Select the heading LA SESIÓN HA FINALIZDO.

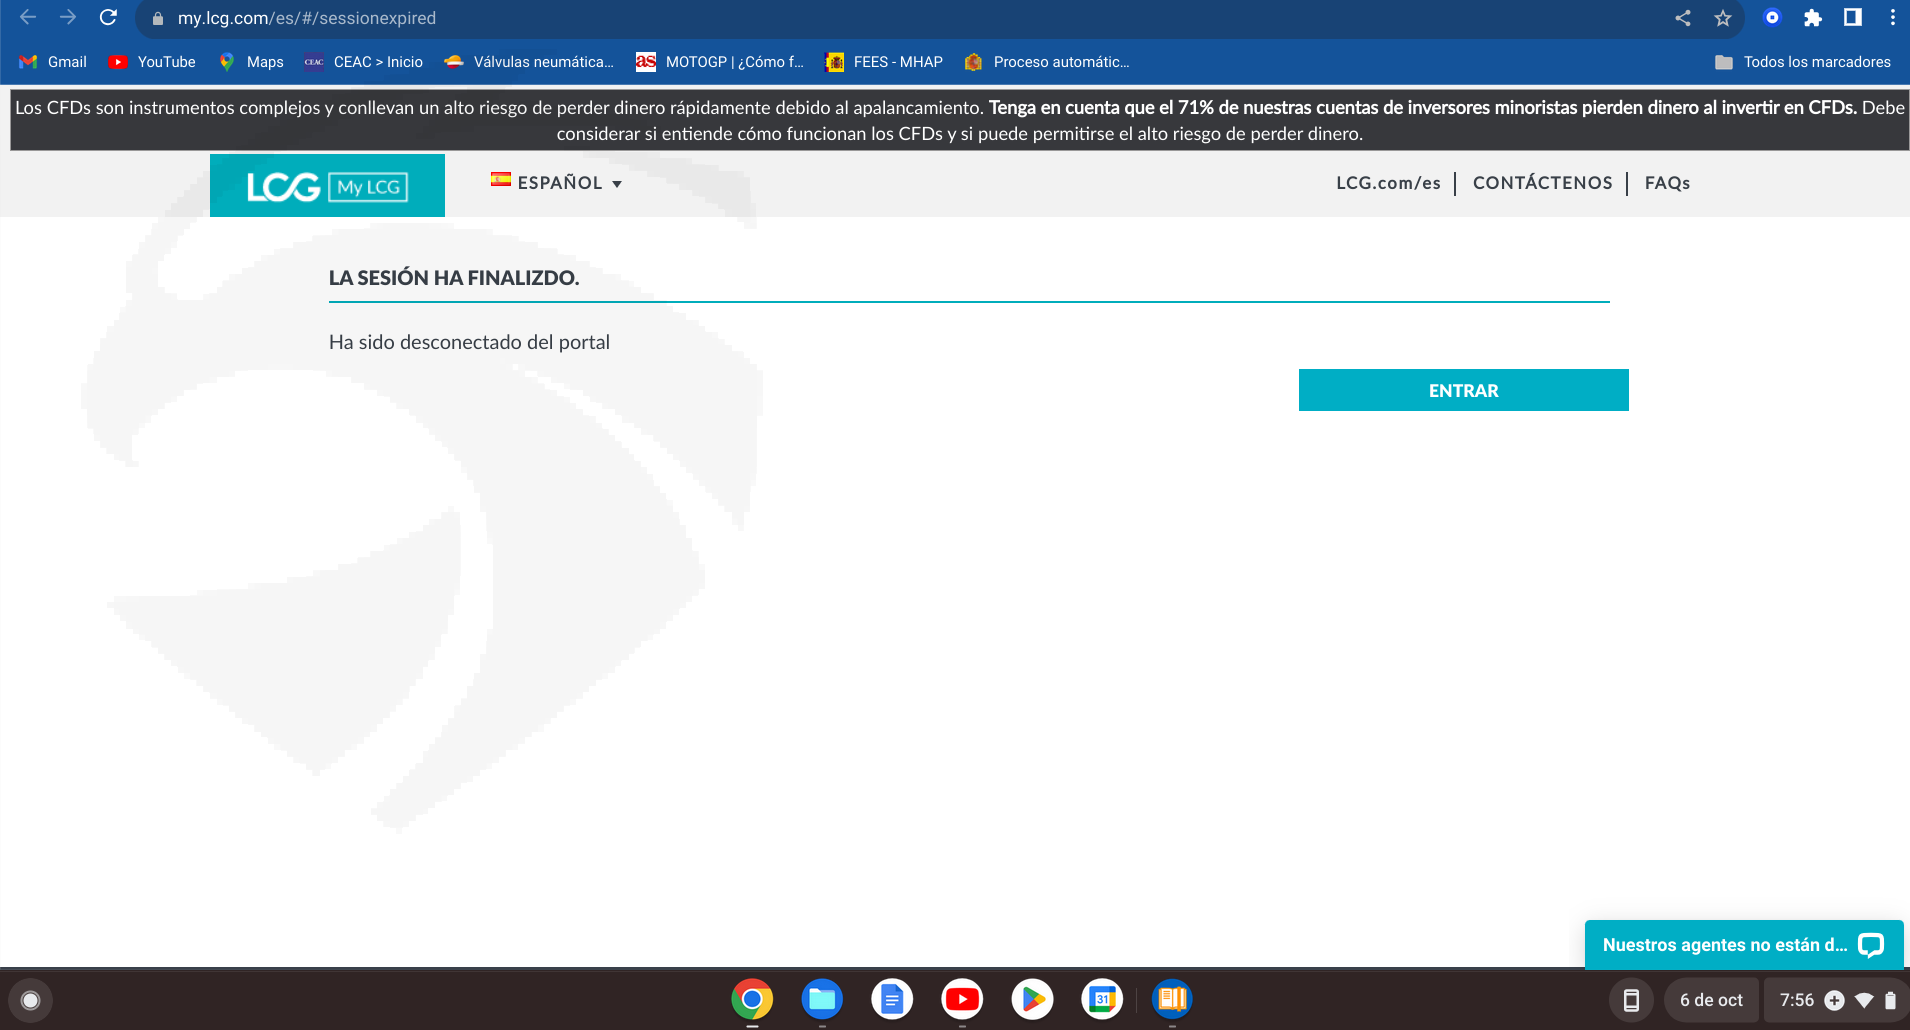coord(454,278)
